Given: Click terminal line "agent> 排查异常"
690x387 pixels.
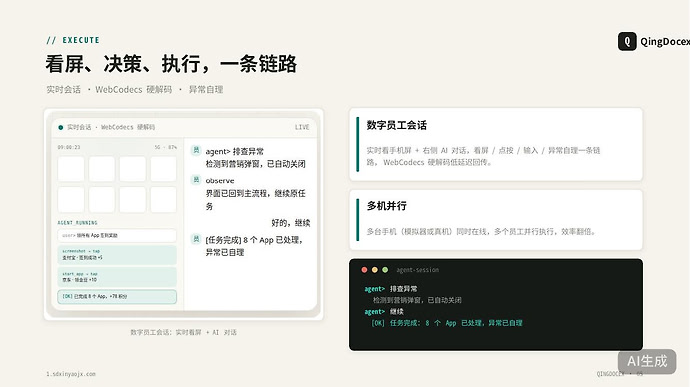Looking at the screenshot, I should pos(391,289).
